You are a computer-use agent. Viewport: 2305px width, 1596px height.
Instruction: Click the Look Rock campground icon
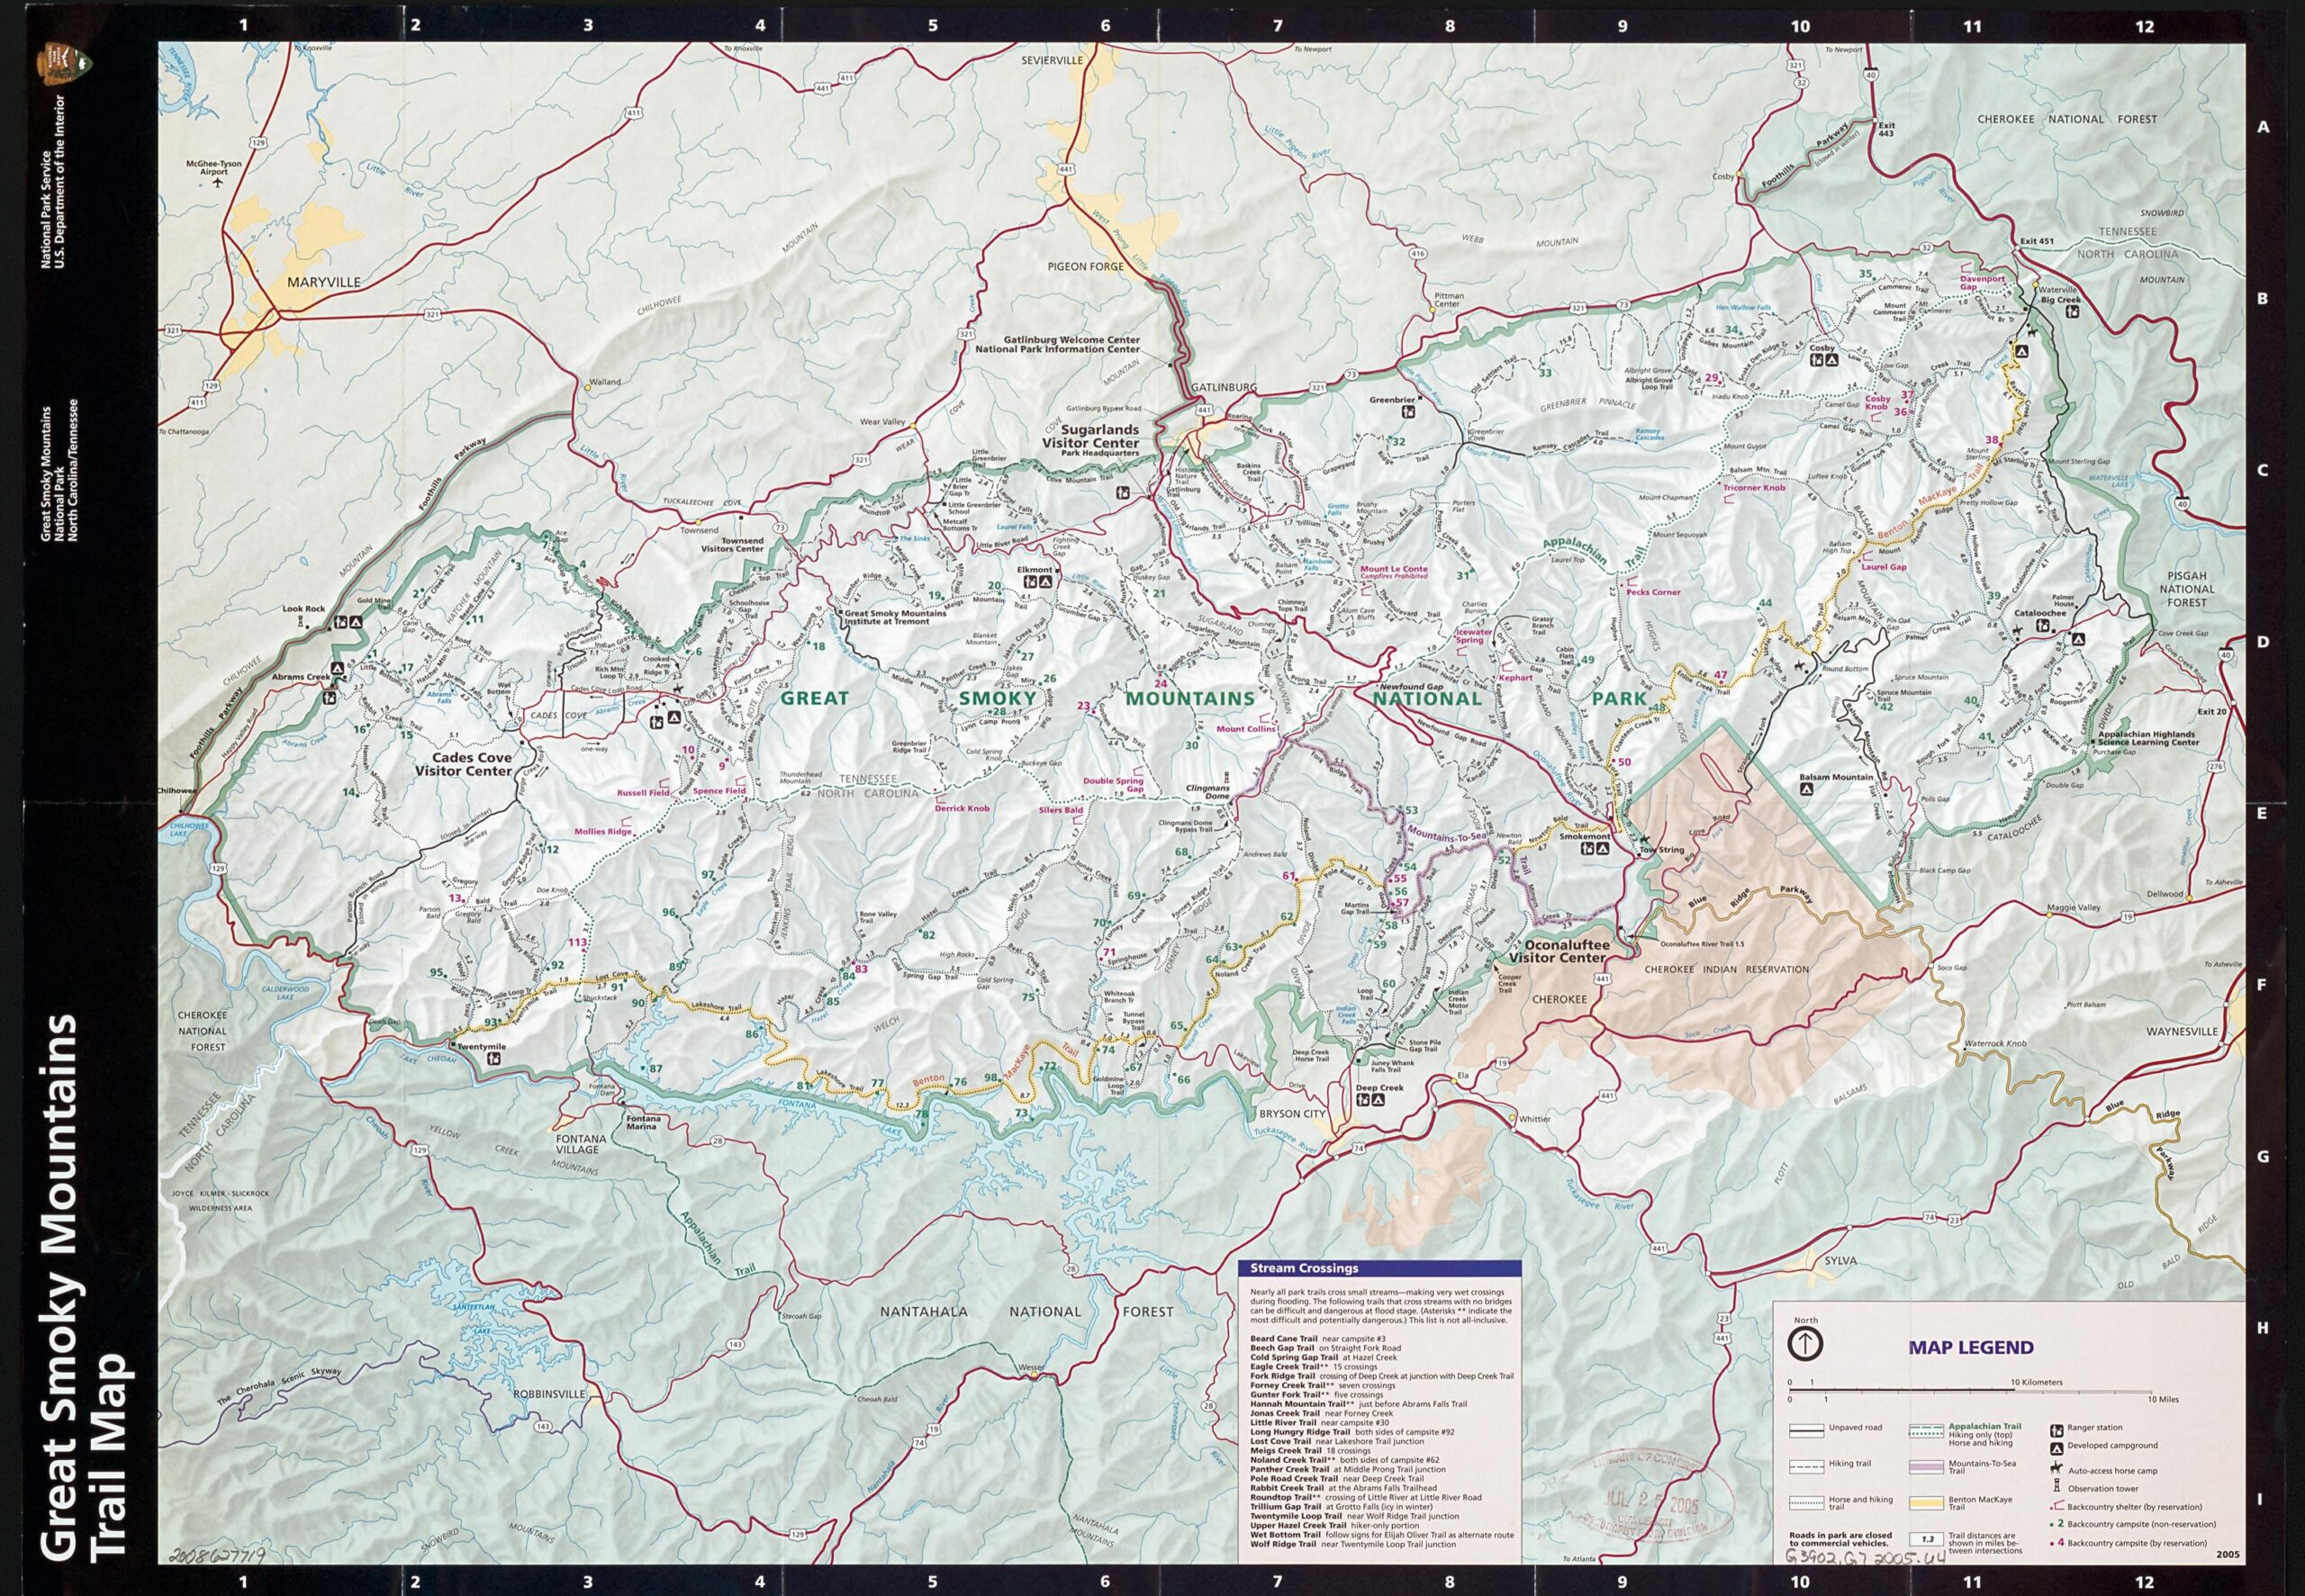click(x=354, y=621)
